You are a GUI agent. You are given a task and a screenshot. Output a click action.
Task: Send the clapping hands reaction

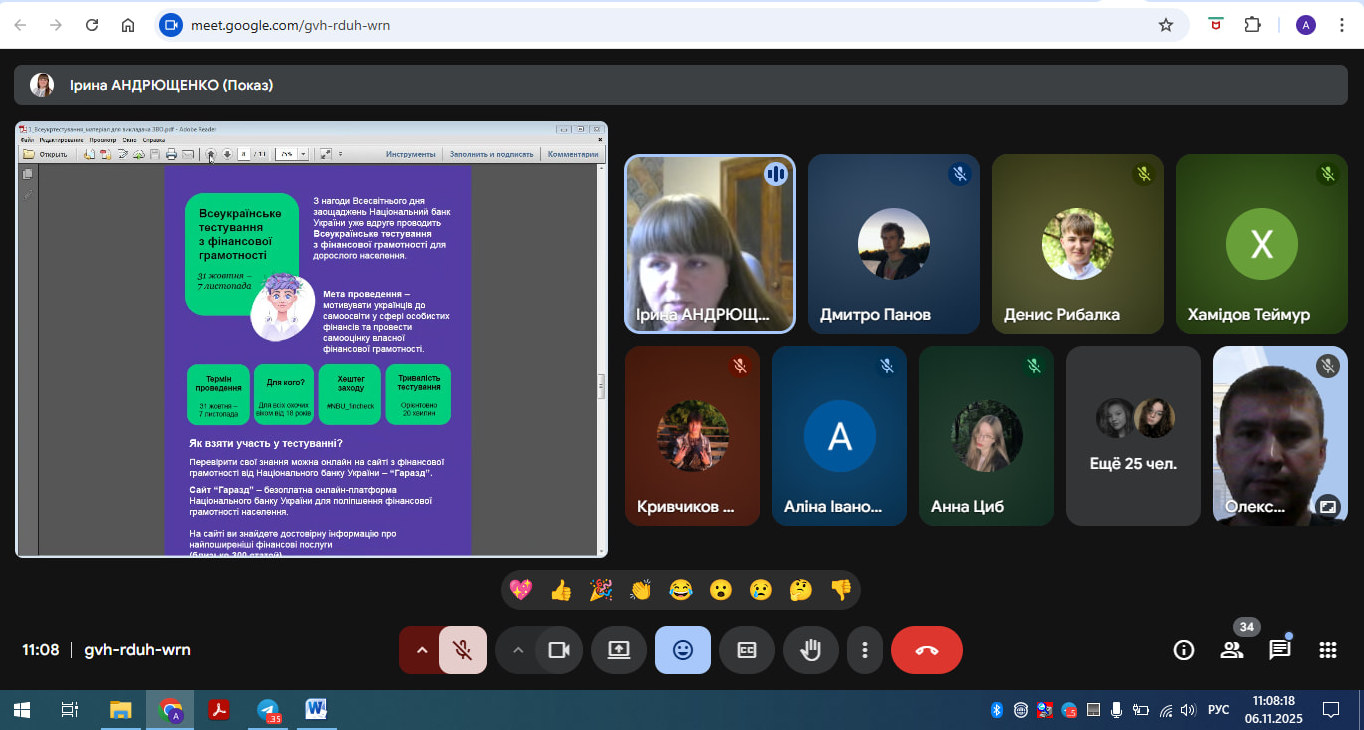pyautogui.click(x=641, y=590)
